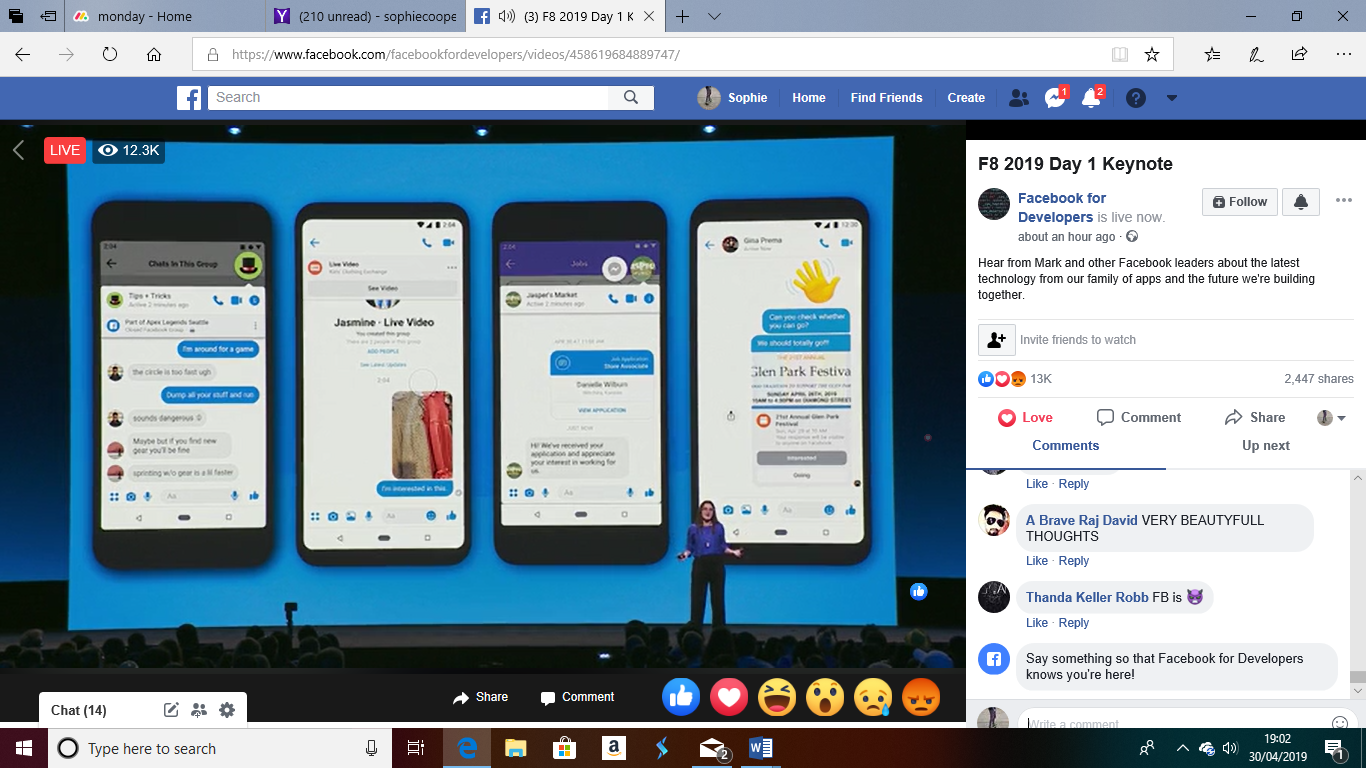
Task: Click the search magnifier button
Action: [x=631, y=97]
